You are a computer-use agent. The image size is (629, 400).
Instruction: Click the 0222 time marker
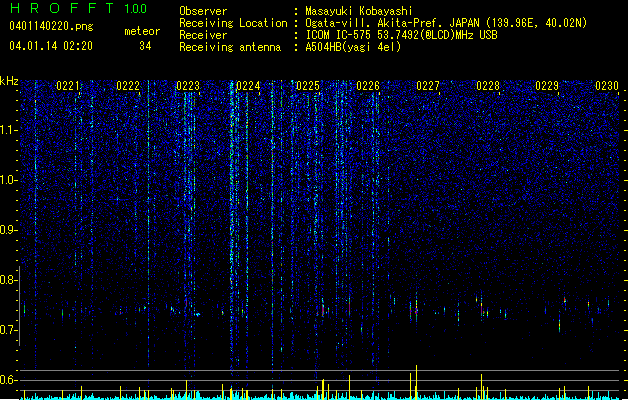pyautogui.click(x=128, y=86)
